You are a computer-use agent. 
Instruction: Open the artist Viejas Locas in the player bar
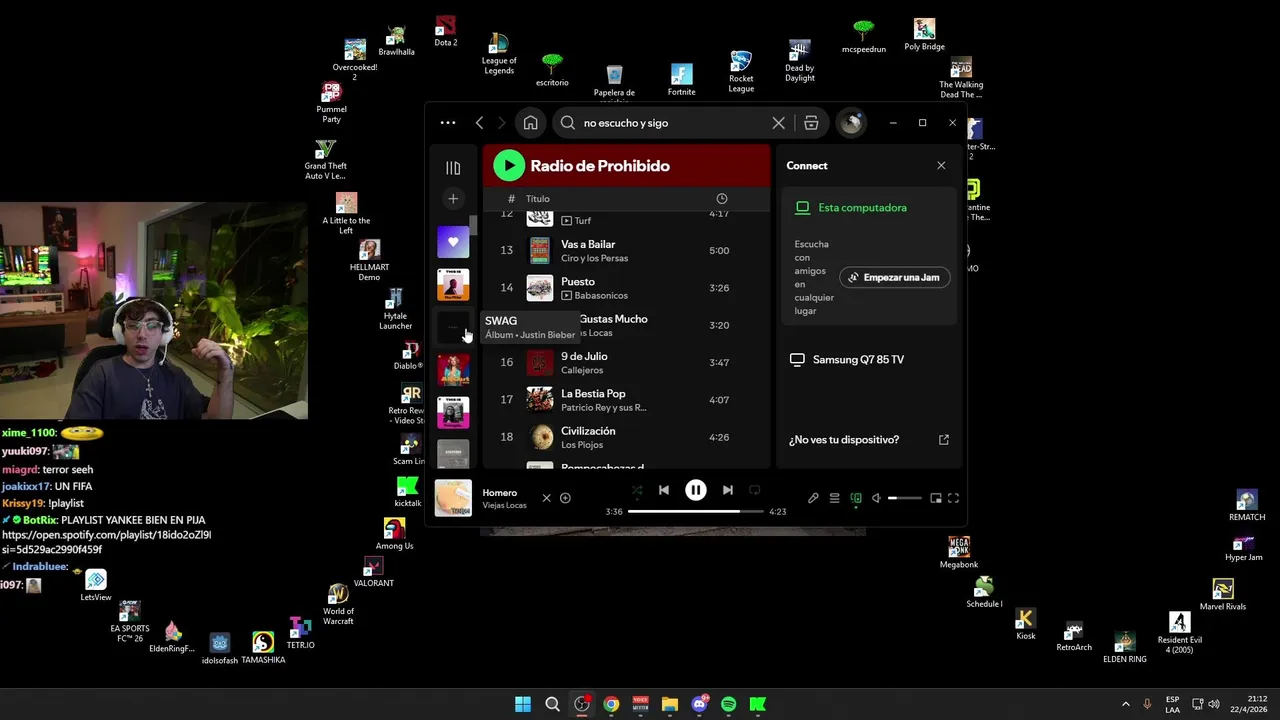coord(505,506)
